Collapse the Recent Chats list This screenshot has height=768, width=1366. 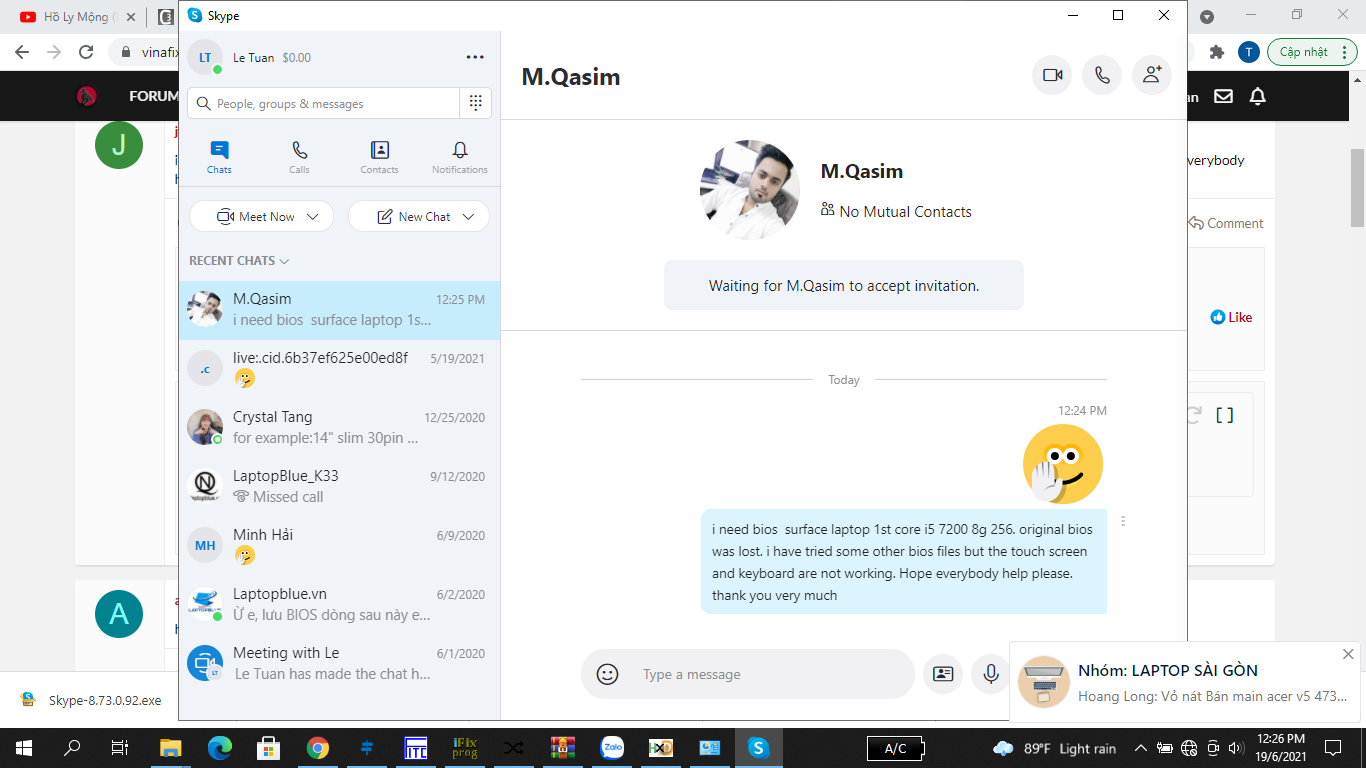(x=239, y=261)
